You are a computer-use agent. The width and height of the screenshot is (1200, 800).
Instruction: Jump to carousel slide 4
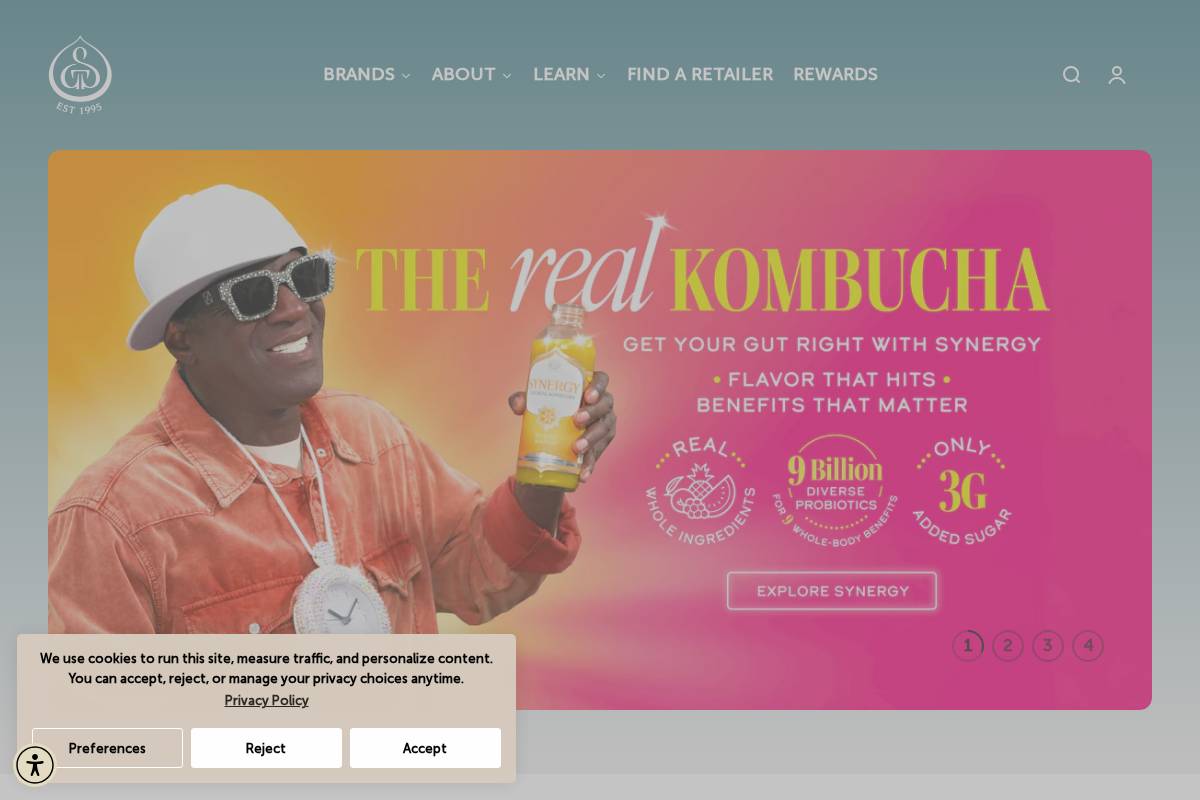pos(1088,646)
